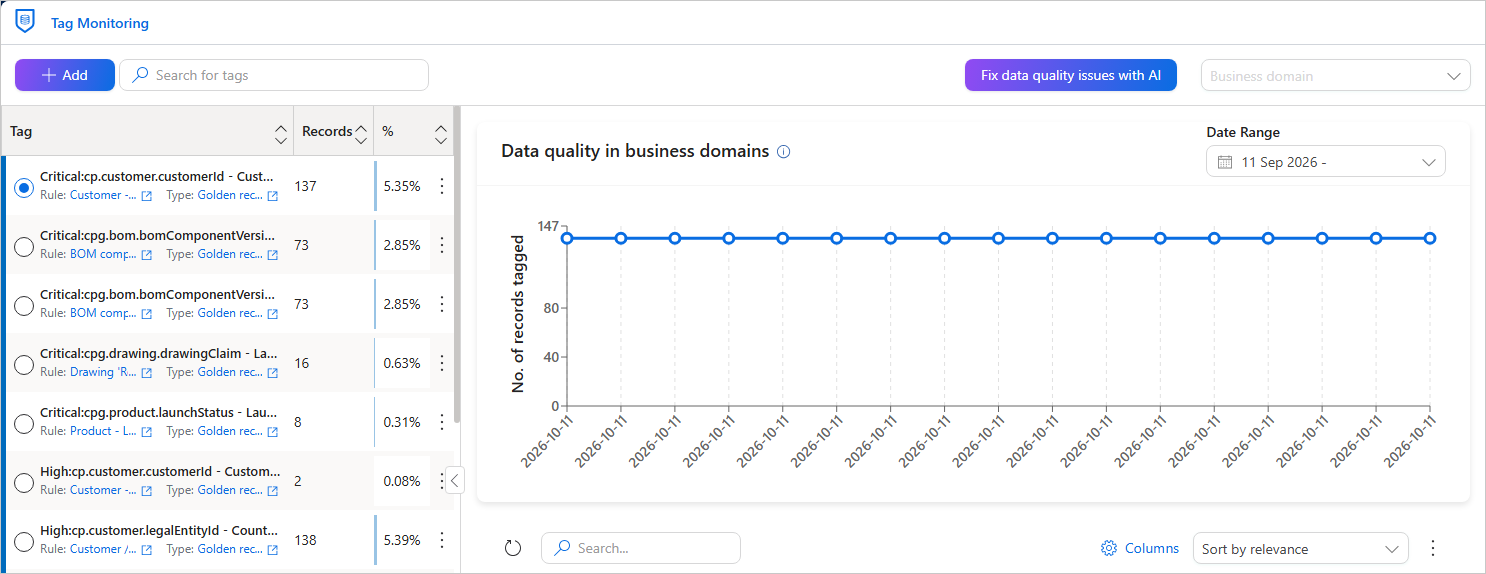Click in the Search for tags field
Screen dimensions: 1486x574
pyautogui.click(x=274, y=75)
